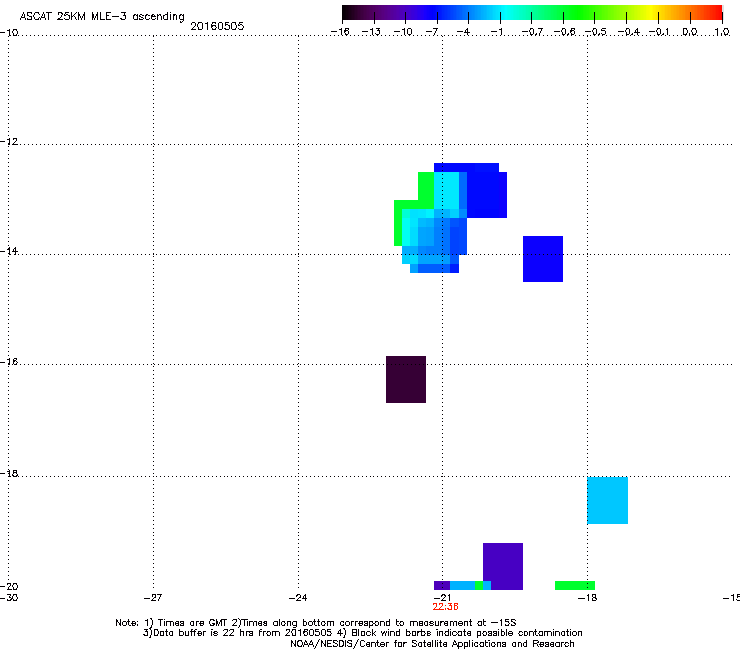The image size is (740, 650).
Task: Click the note line starting "Note: 1) Times are GMT"
Action: click(316, 623)
